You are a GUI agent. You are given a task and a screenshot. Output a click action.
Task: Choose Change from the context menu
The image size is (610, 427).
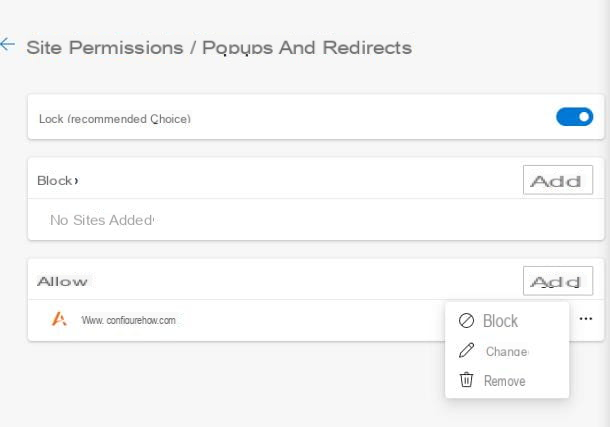[x=507, y=351]
